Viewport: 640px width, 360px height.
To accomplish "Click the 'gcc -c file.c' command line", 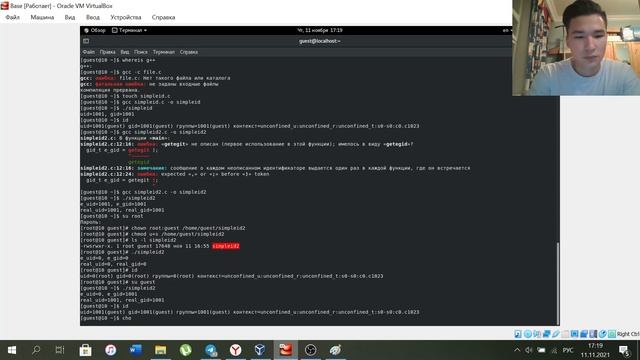I will (x=121, y=72).
